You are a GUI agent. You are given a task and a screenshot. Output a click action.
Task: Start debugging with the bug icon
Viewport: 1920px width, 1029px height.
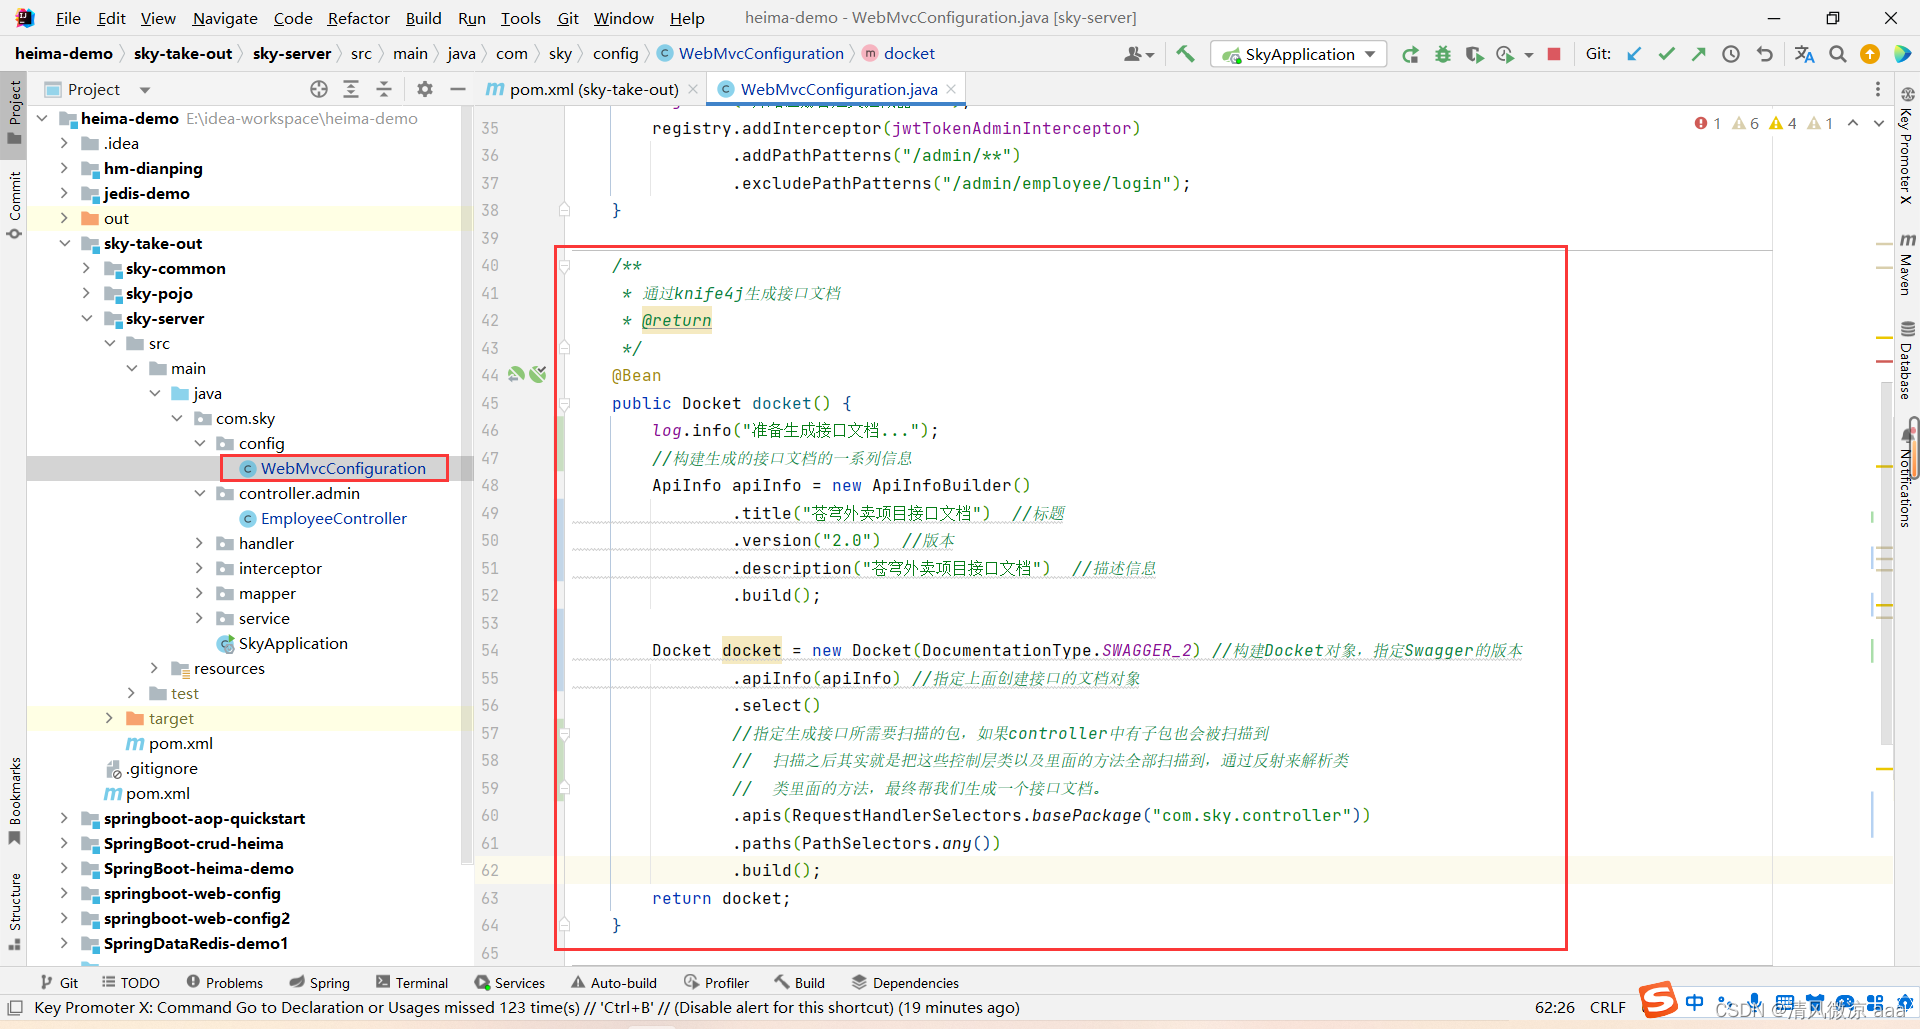pyautogui.click(x=1442, y=54)
